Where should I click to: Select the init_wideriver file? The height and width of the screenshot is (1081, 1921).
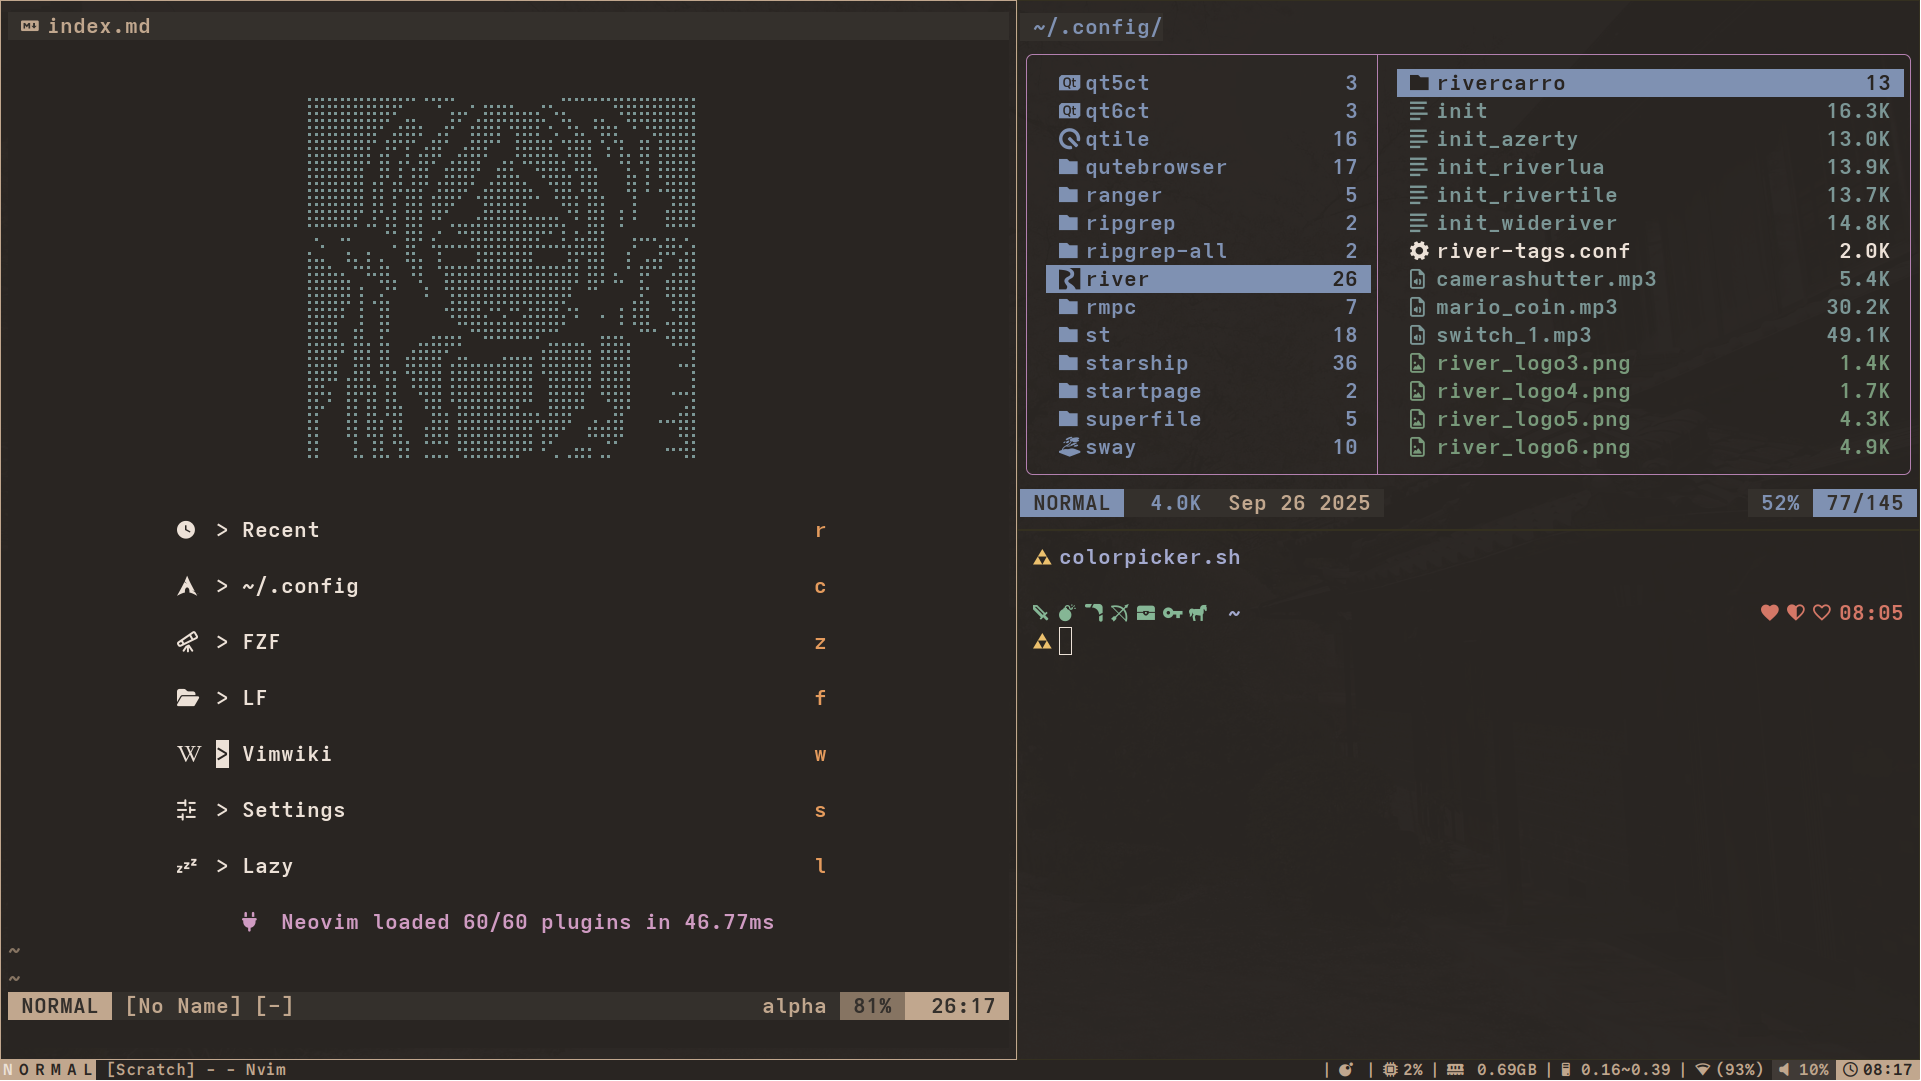(1650, 223)
